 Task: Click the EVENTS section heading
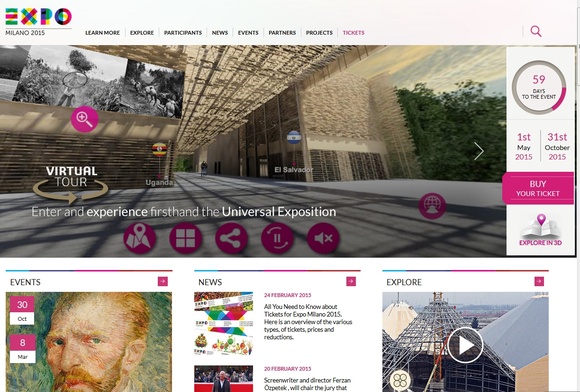25,282
